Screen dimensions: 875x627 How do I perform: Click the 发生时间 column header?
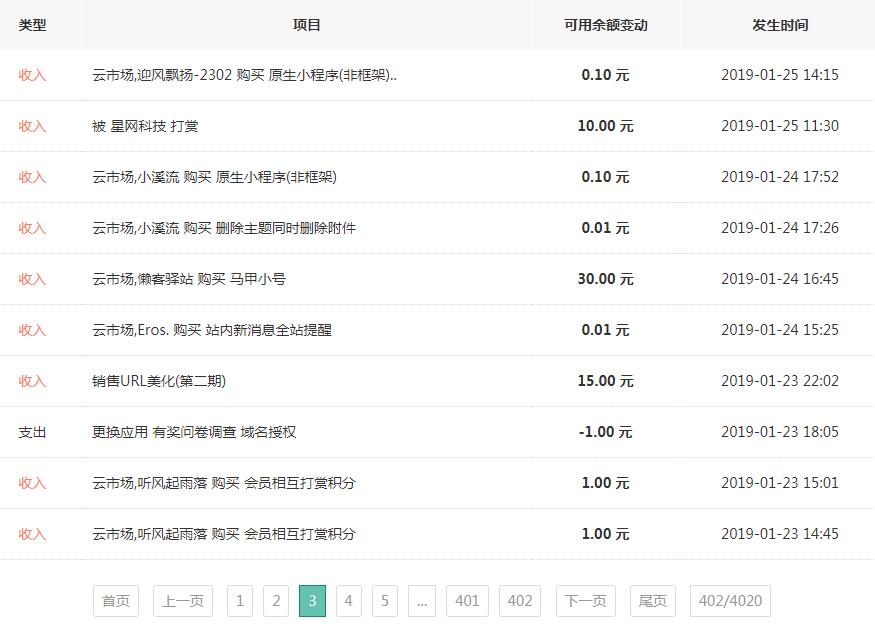[x=780, y=25]
